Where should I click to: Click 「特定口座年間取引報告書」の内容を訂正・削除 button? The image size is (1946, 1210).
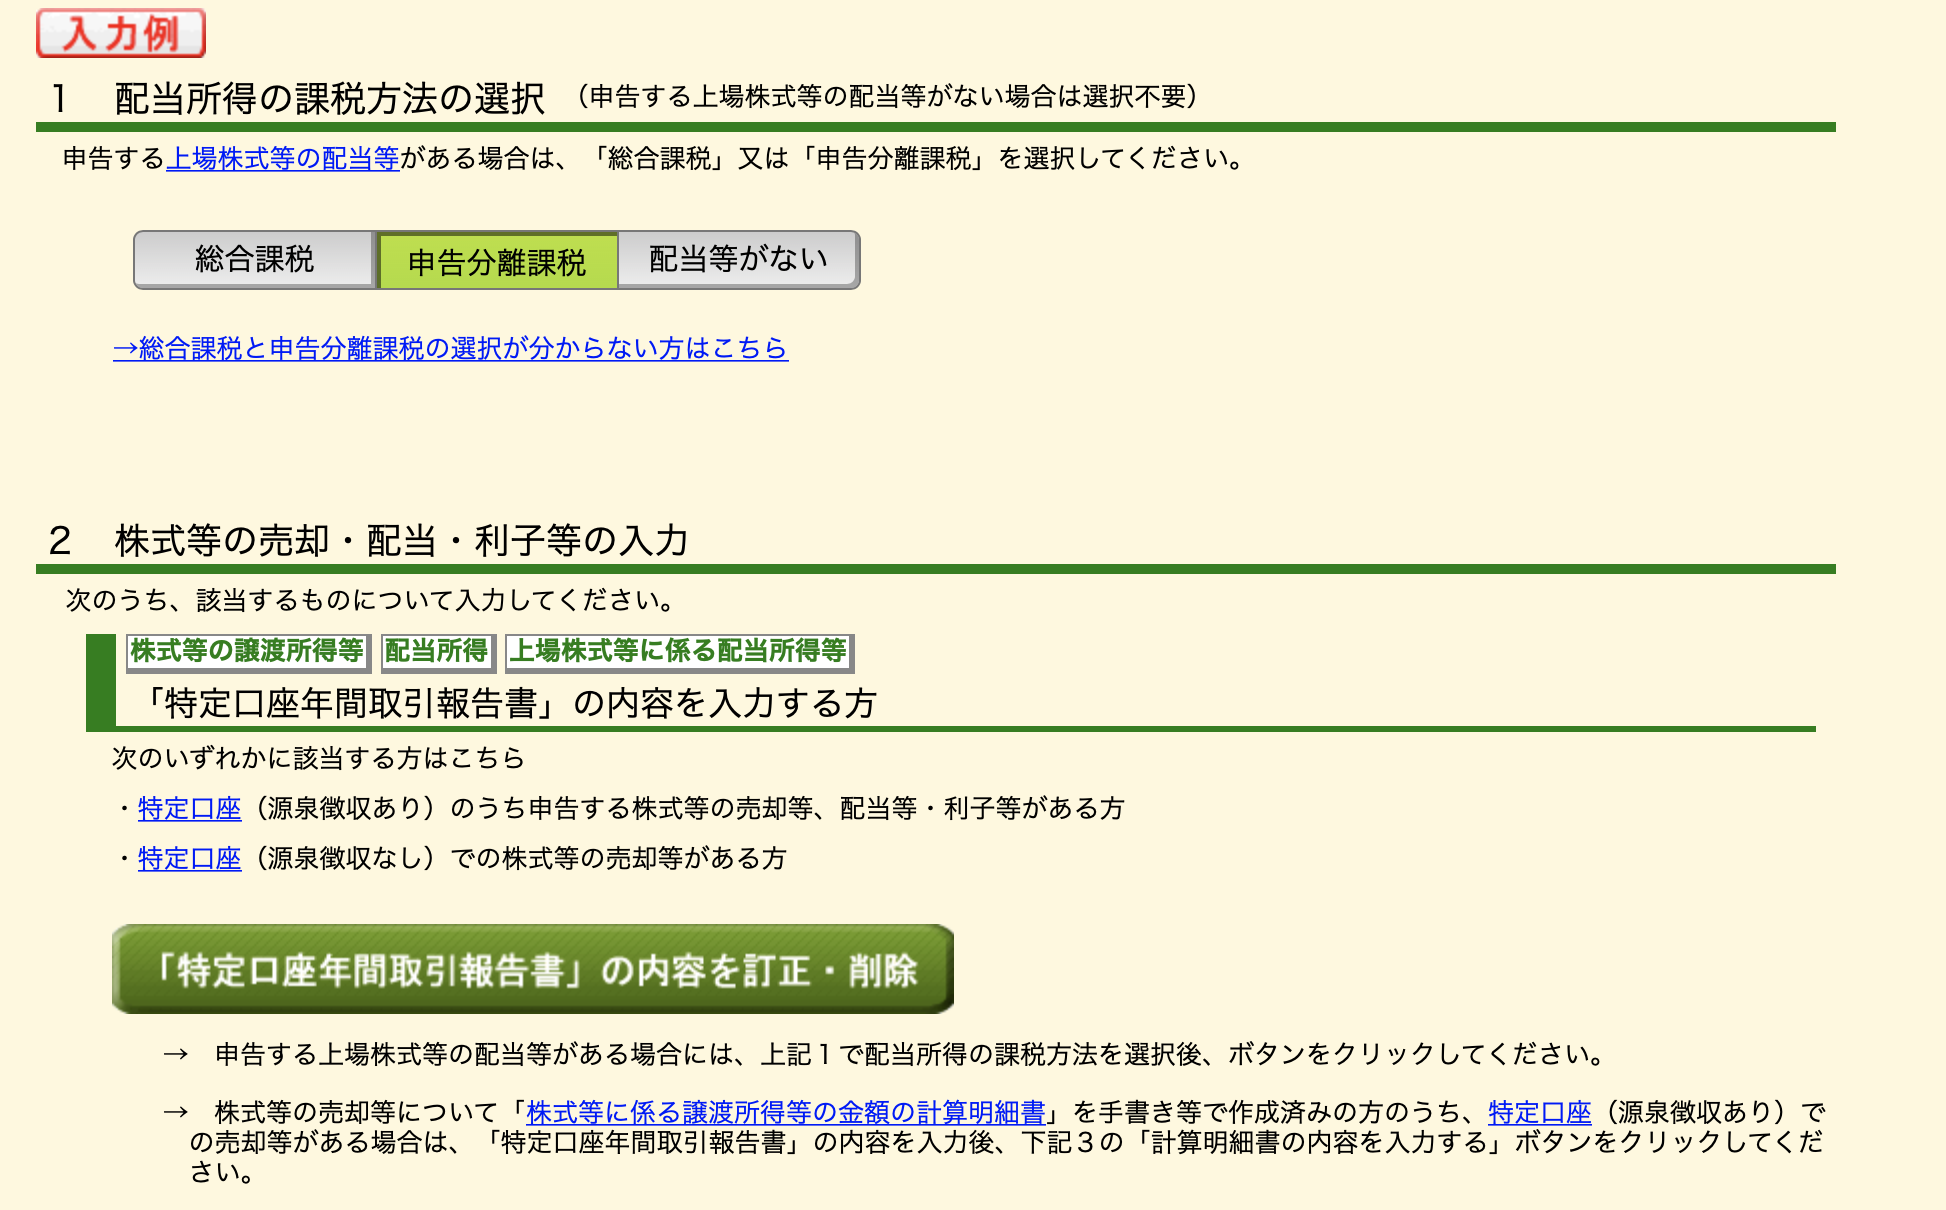tap(533, 969)
